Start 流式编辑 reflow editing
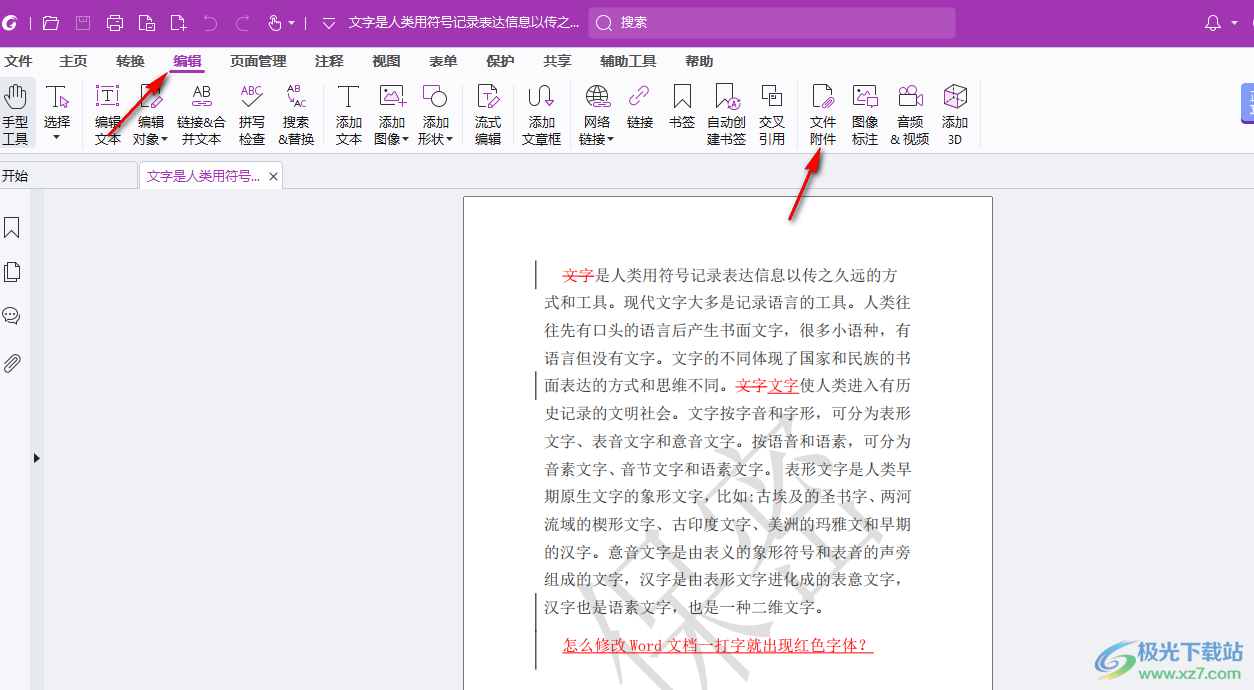This screenshot has height=690, width=1254. [488, 114]
